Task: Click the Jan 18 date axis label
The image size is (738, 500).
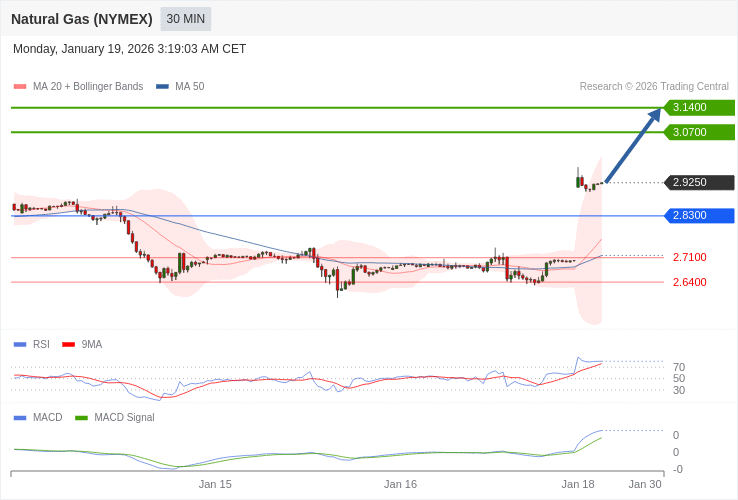Action: 578,484
